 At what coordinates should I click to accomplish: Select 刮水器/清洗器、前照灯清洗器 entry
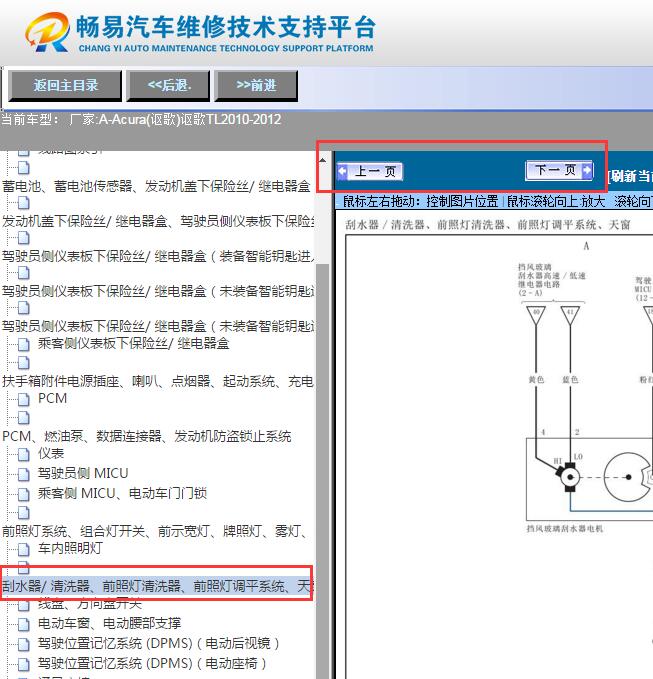[157, 586]
